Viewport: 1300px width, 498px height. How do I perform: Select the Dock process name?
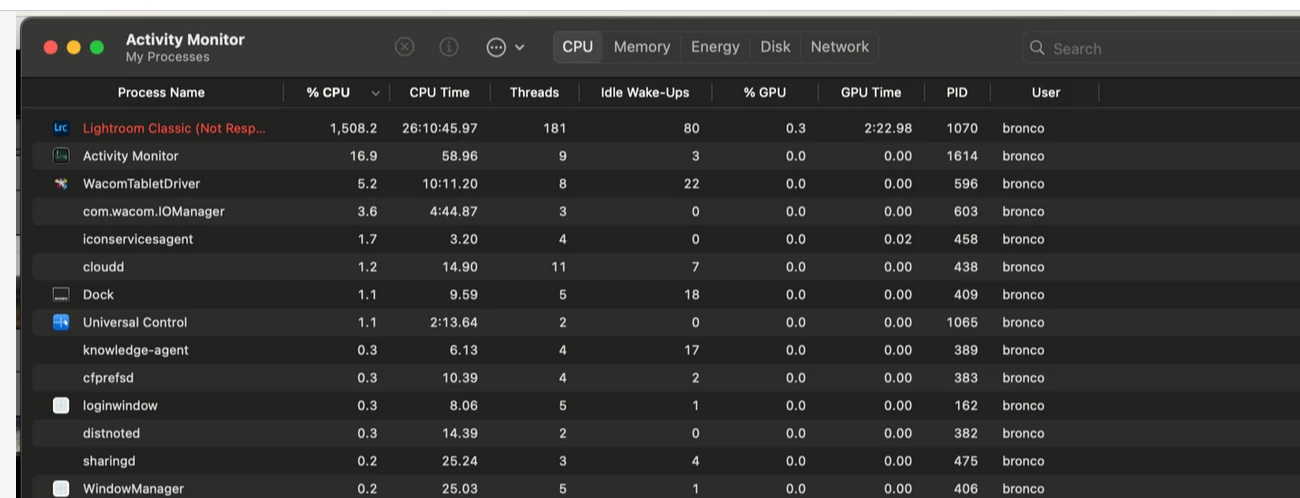point(98,295)
